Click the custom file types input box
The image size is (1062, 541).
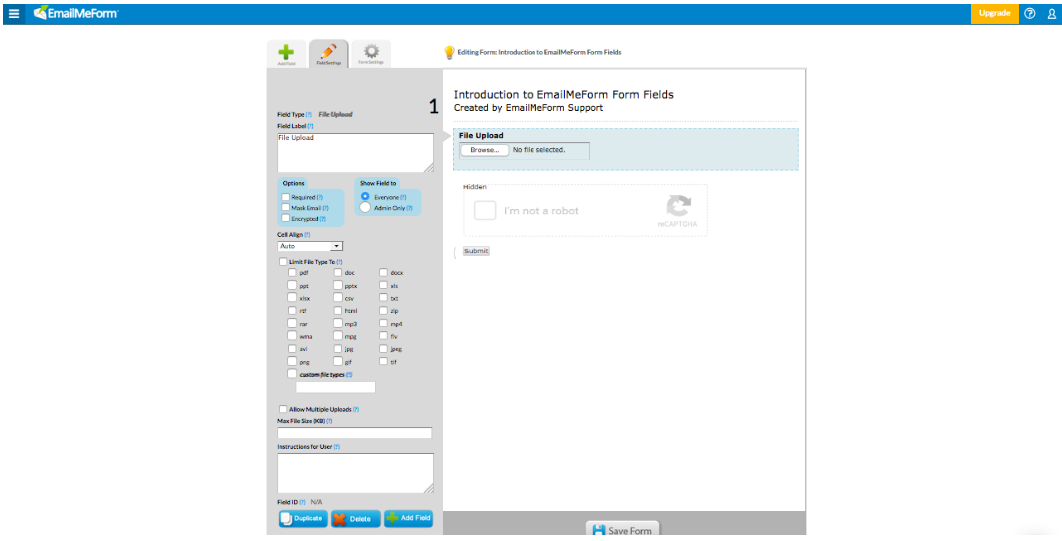[x=335, y=387]
